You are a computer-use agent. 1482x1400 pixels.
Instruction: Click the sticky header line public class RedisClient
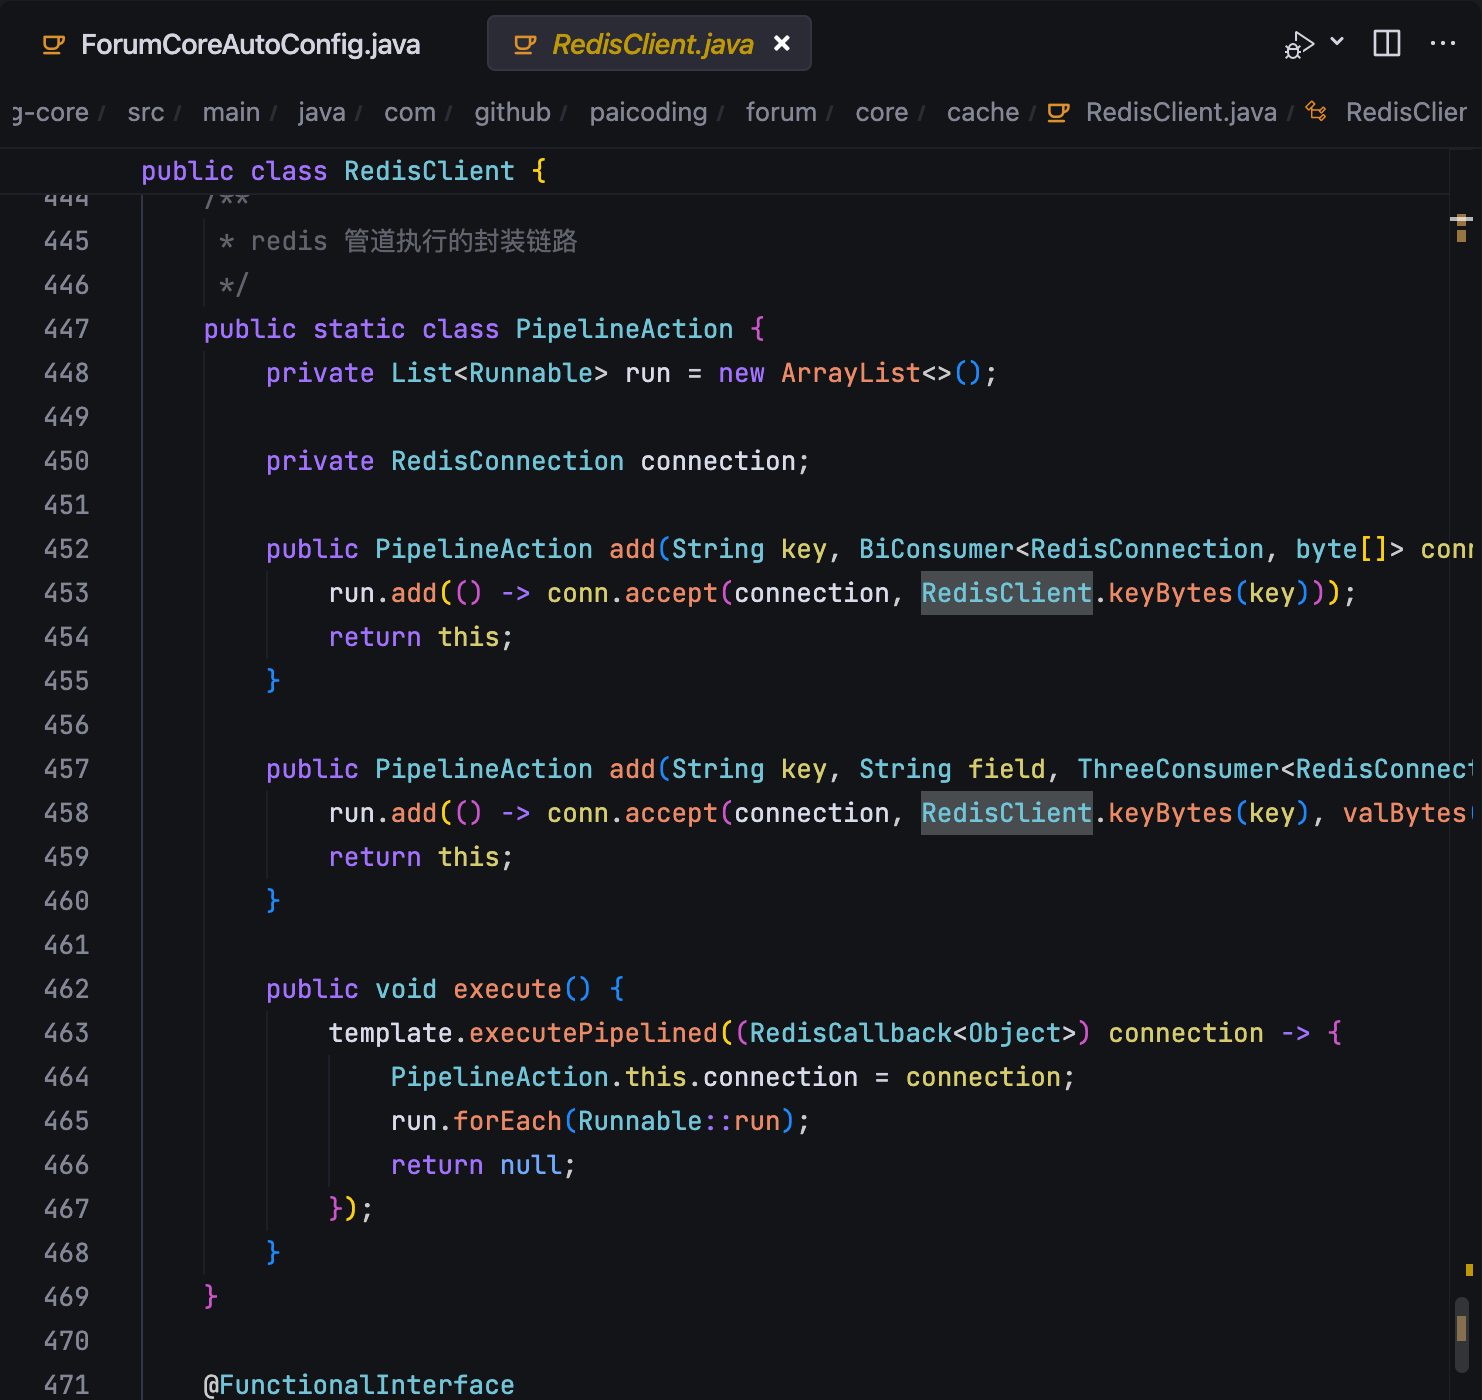(x=343, y=171)
